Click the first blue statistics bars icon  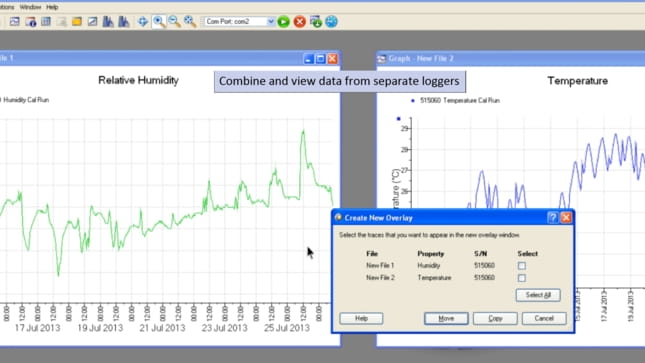pyautogui.click(x=108, y=21)
